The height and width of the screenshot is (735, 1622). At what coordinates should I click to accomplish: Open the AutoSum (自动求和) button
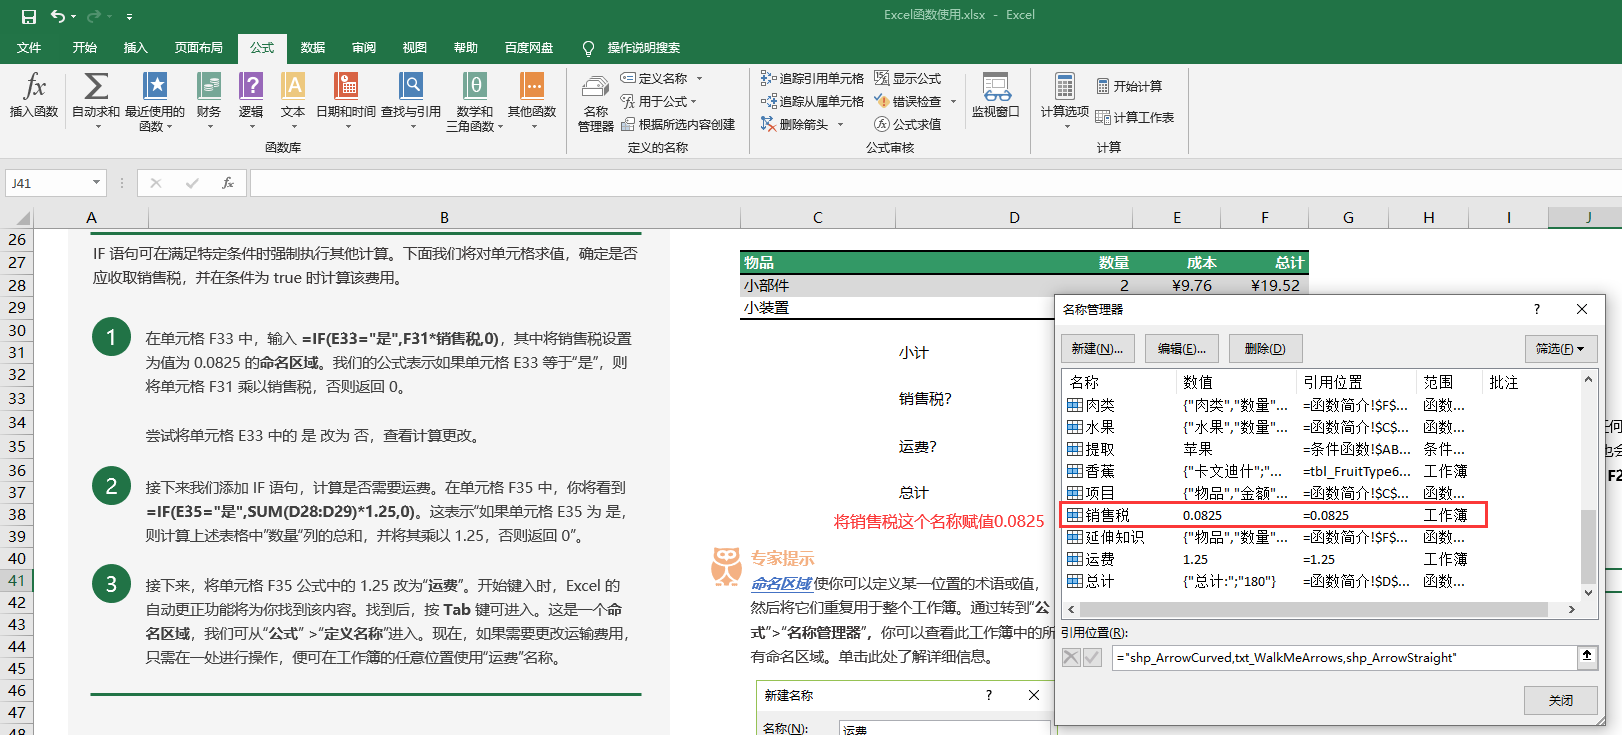(96, 100)
